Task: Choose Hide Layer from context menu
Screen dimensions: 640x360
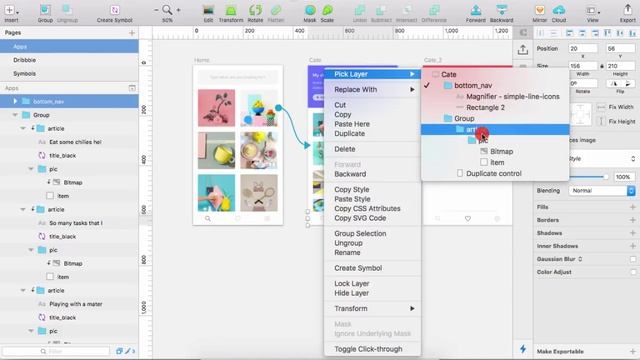Action: pyautogui.click(x=351, y=293)
